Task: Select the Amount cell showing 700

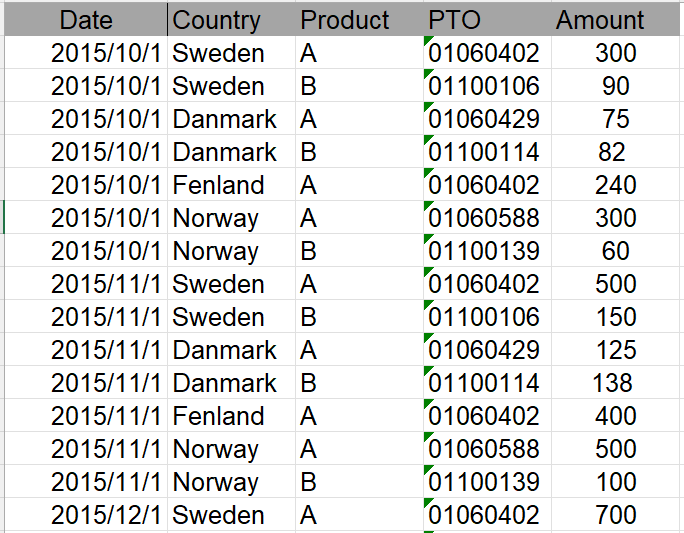Action: (x=616, y=515)
